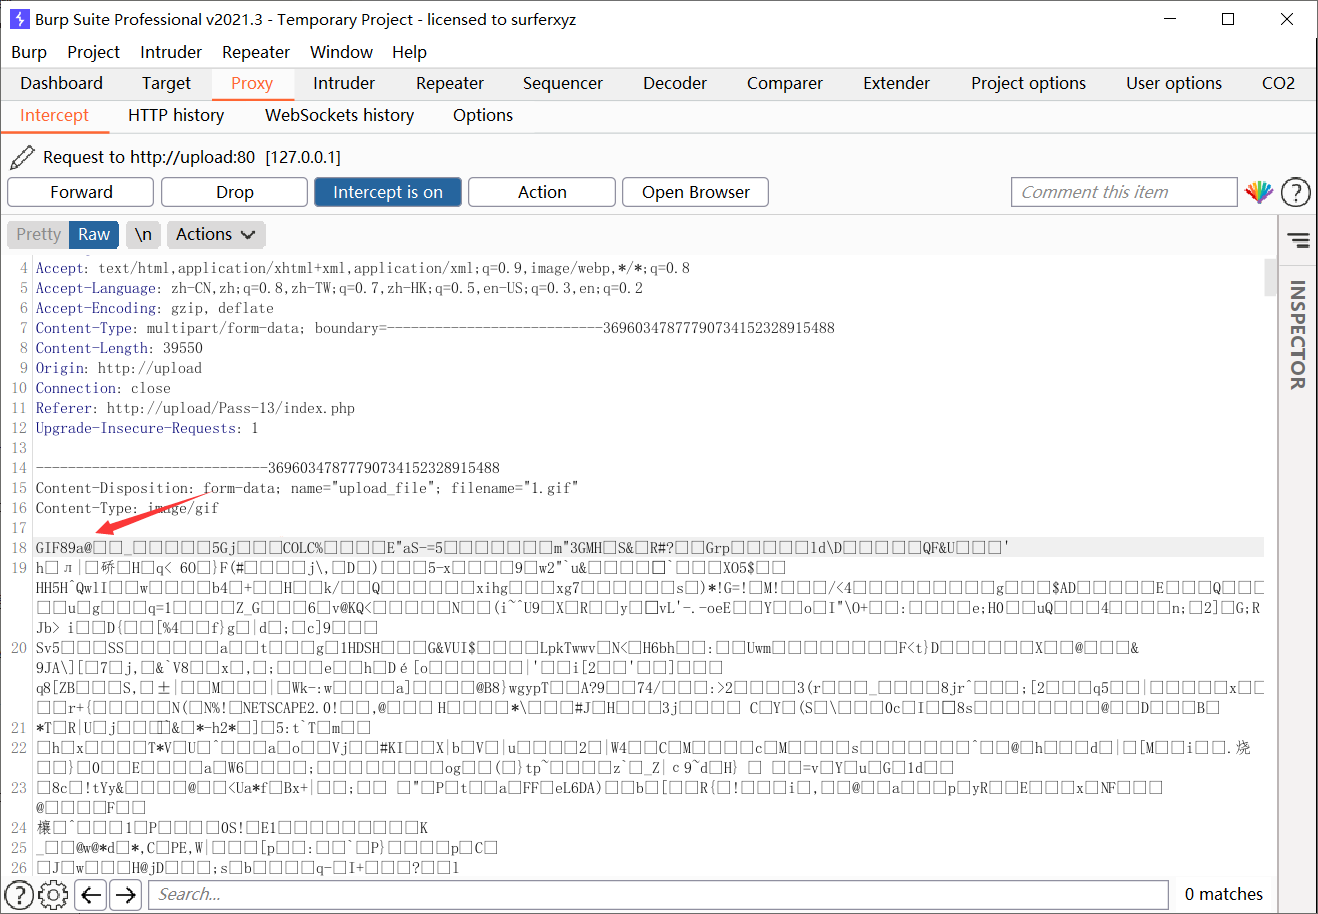Click the Content-Length header line

click(x=119, y=348)
